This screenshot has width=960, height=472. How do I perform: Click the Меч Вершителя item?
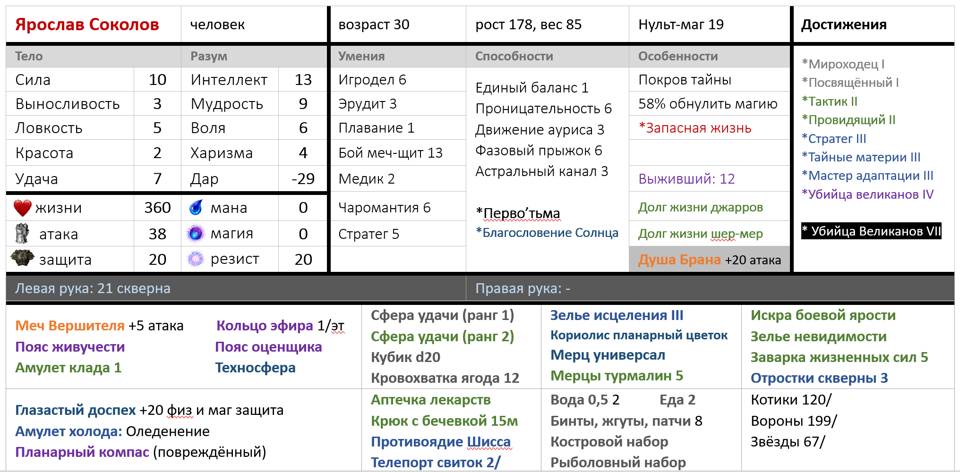(70, 325)
